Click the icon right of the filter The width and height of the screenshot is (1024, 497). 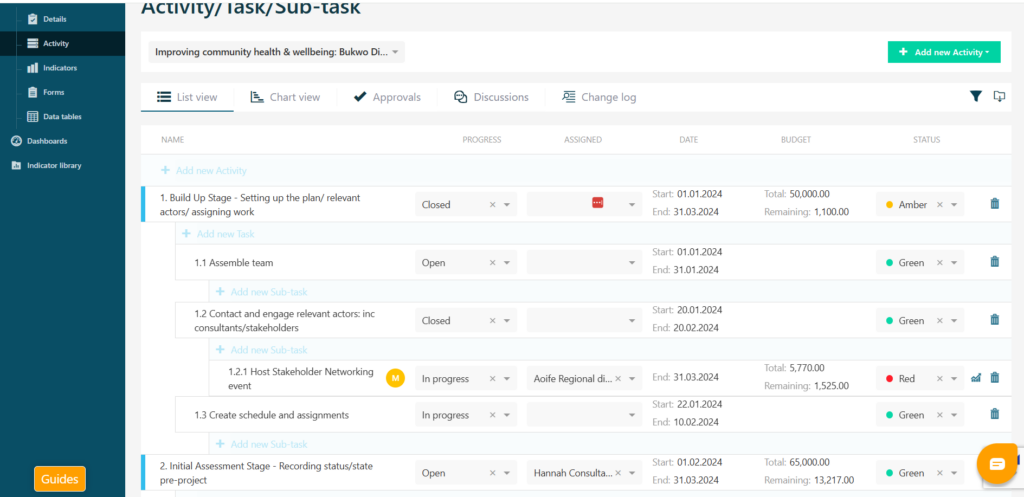click(998, 96)
